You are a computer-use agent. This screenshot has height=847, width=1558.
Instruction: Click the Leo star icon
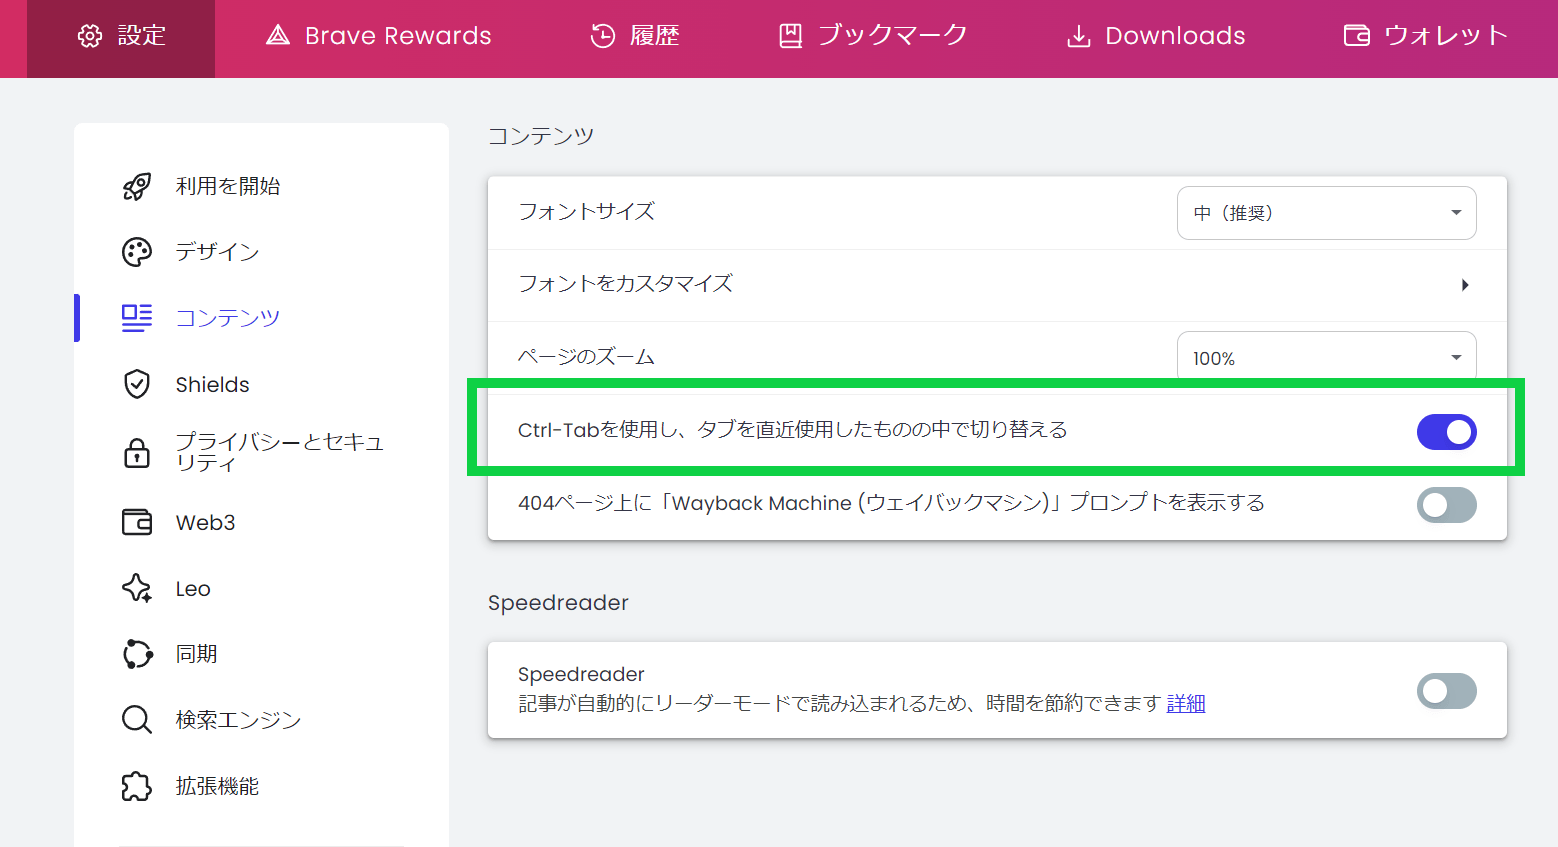tap(137, 588)
